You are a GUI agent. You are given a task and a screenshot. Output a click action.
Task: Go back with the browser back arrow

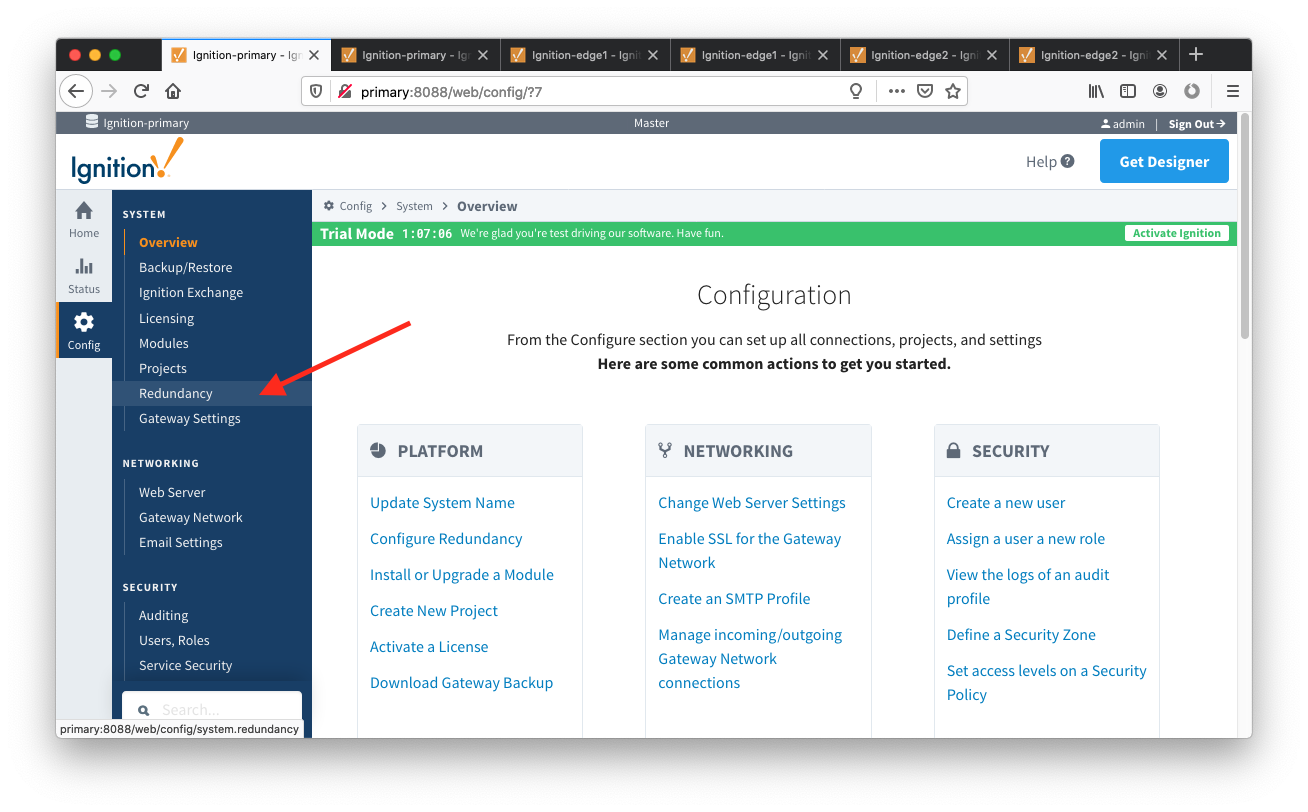(76, 91)
